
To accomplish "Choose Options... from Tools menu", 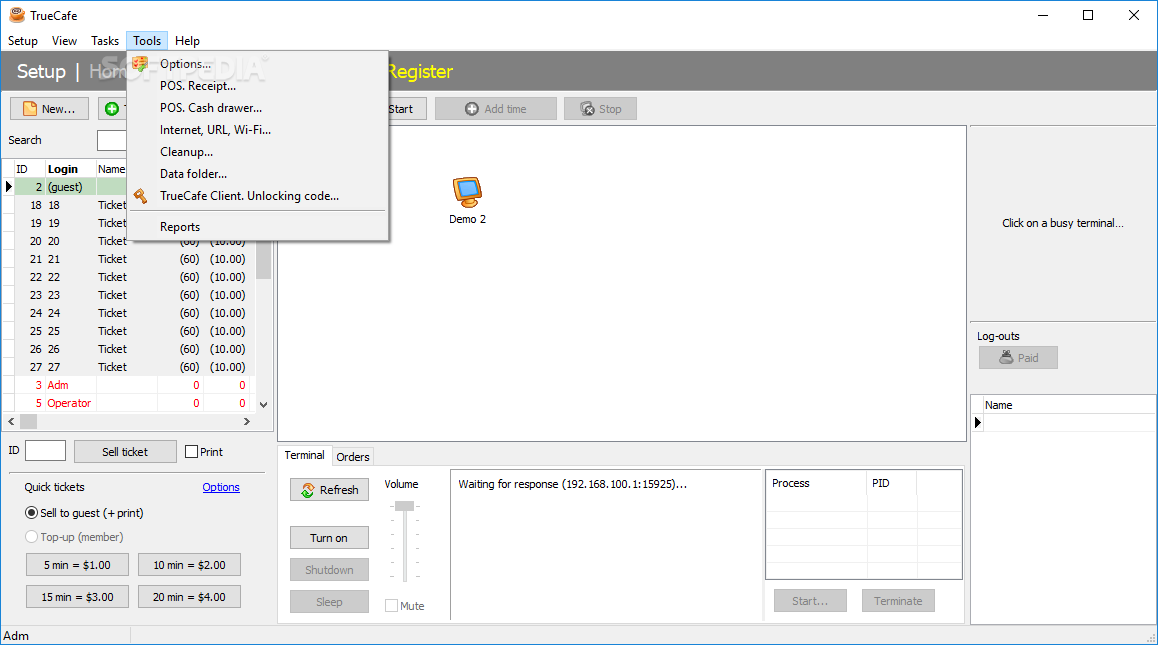I will coord(258,64).
